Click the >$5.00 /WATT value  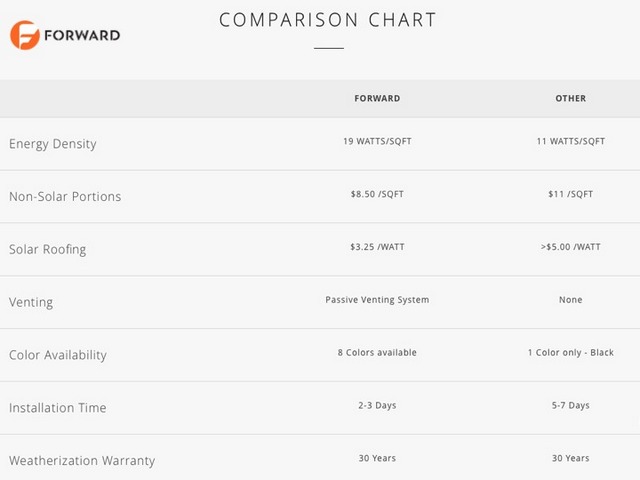[571, 247]
